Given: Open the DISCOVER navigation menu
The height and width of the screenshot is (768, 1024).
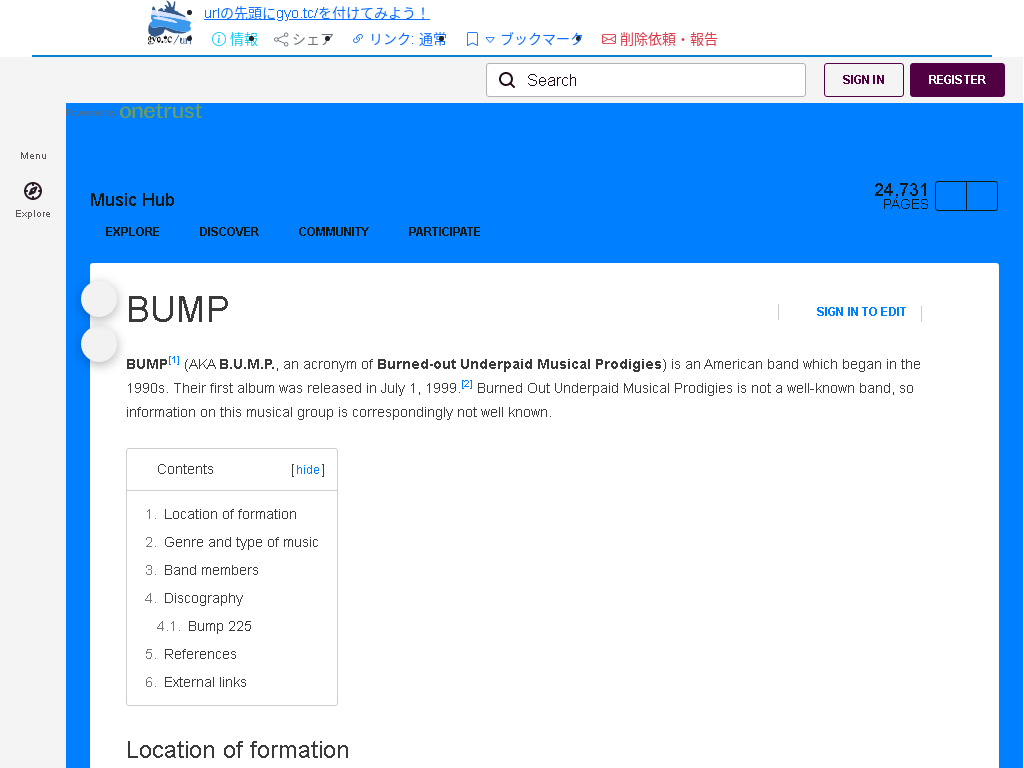Looking at the screenshot, I should [229, 232].
